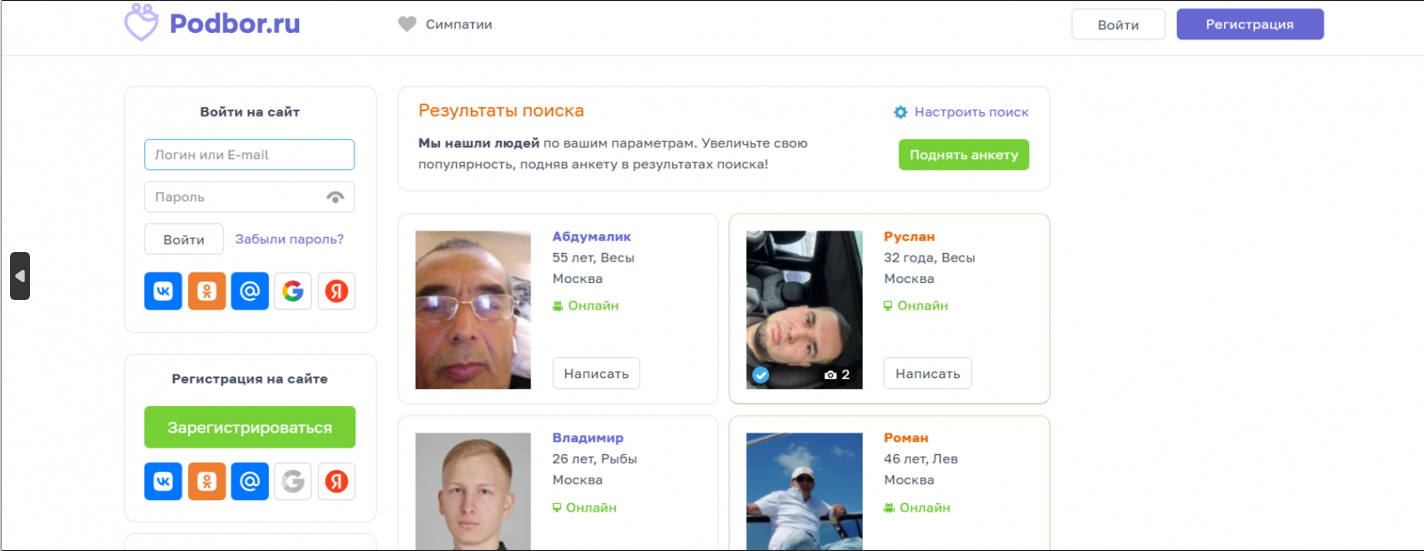The height and width of the screenshot is (551, 1424).
Task: Click VK icon in login panel
Action: [163, 291]
